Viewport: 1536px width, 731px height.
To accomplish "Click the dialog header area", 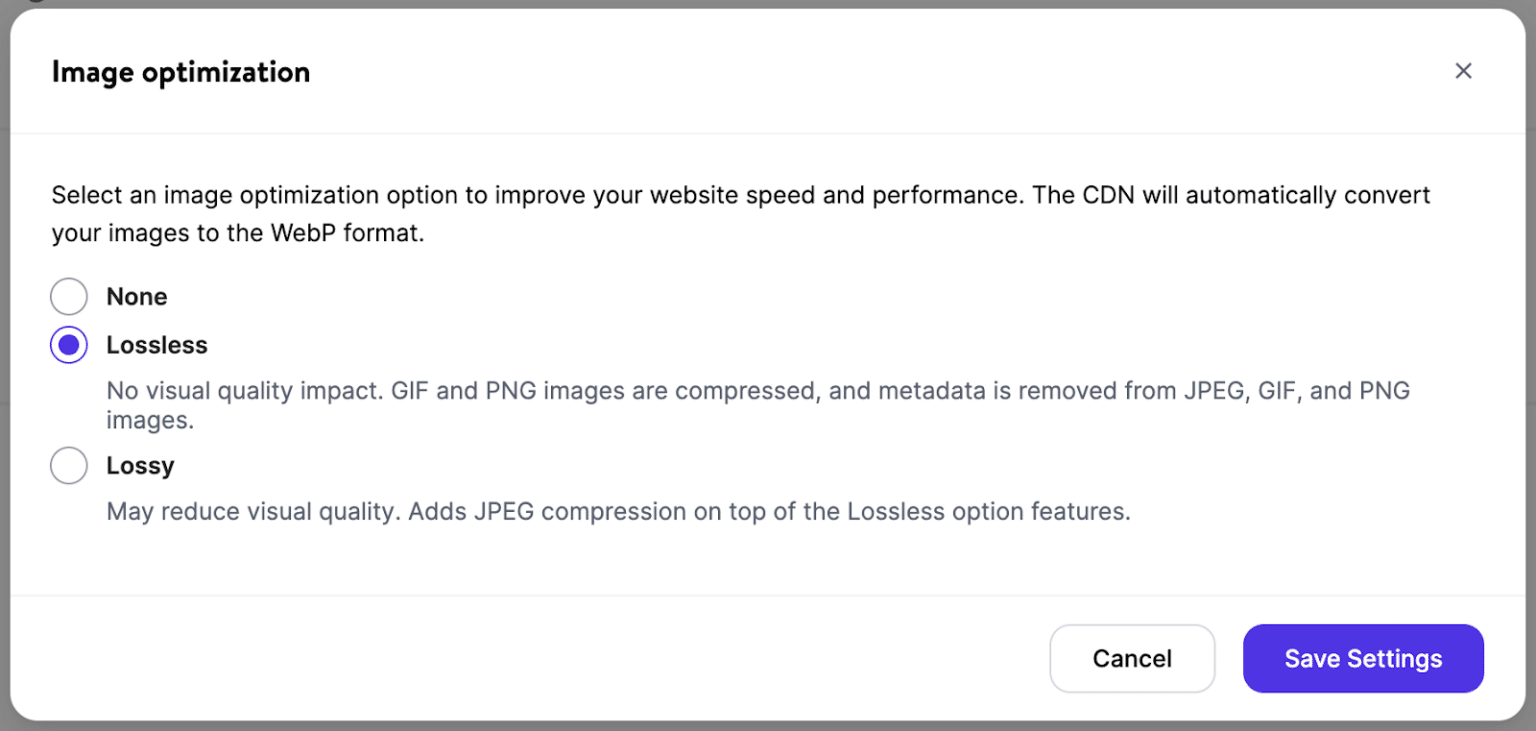I will [x=700, y=71].
